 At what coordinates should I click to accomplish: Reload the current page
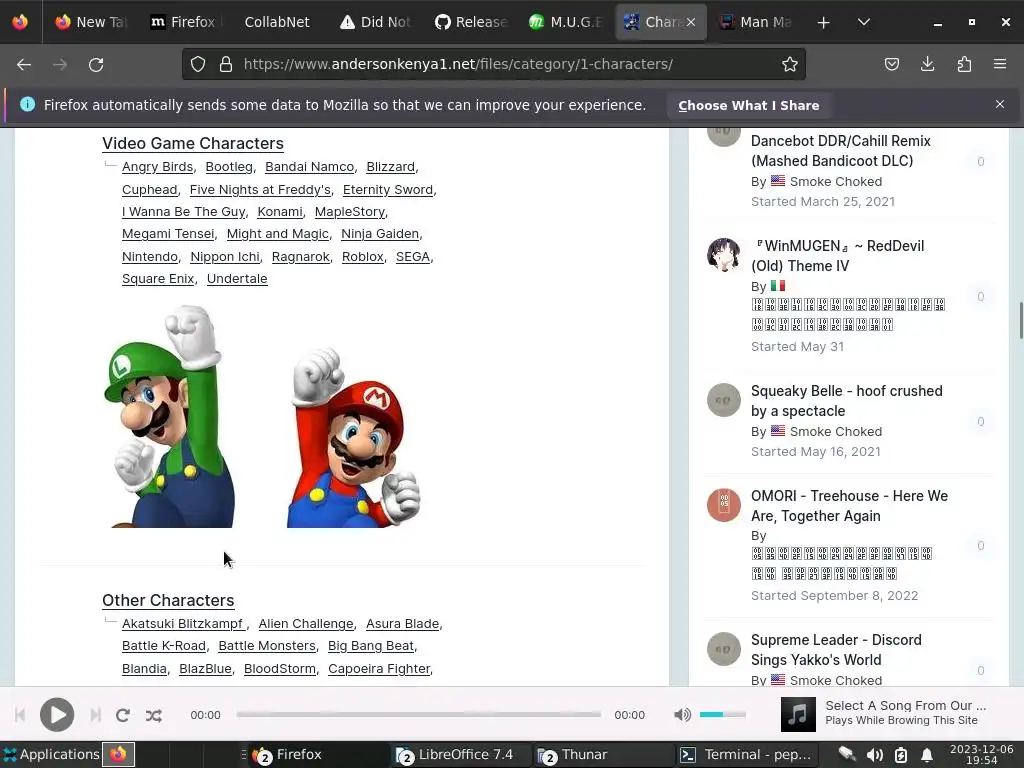point(96,64)
